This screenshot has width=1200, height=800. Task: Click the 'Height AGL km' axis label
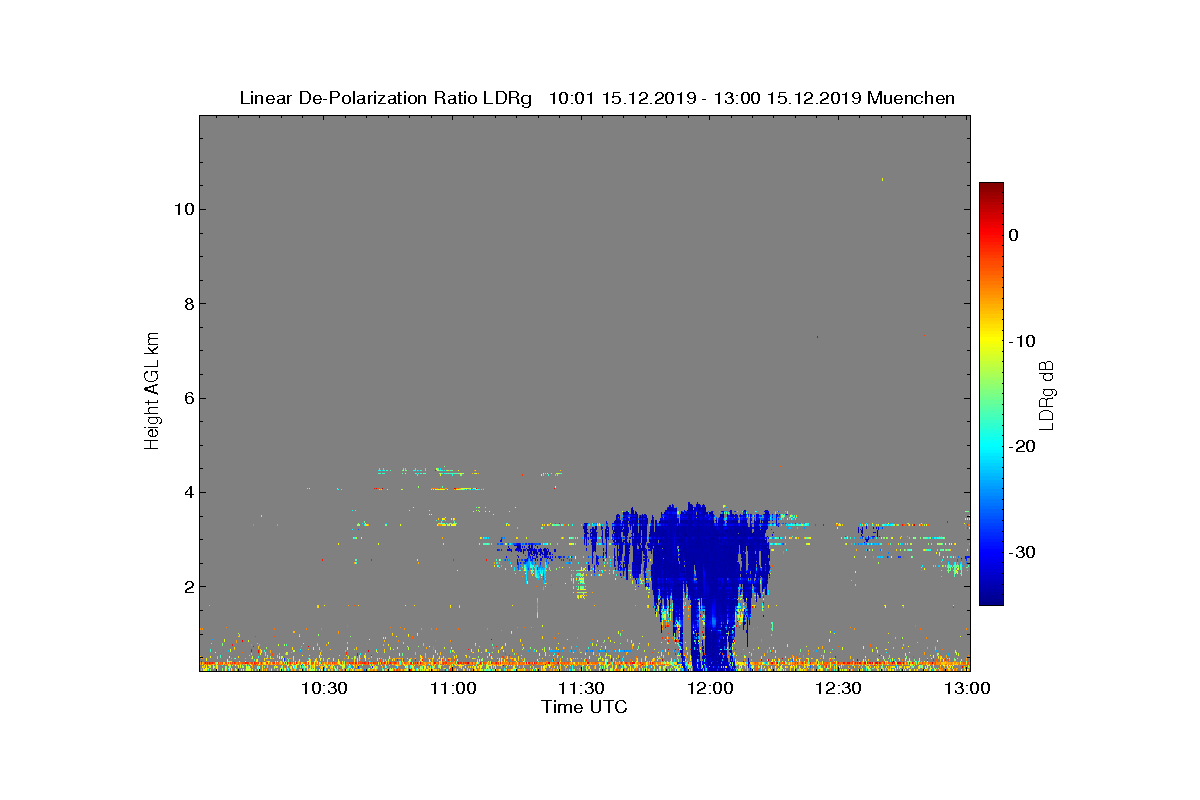tap(152, 391)
